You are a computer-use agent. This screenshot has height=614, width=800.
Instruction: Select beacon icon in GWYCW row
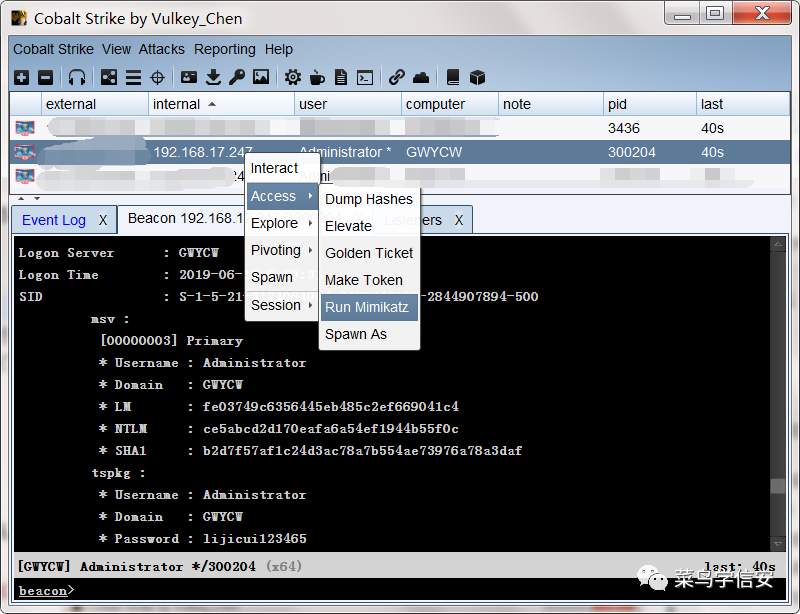tap(25, 152)
